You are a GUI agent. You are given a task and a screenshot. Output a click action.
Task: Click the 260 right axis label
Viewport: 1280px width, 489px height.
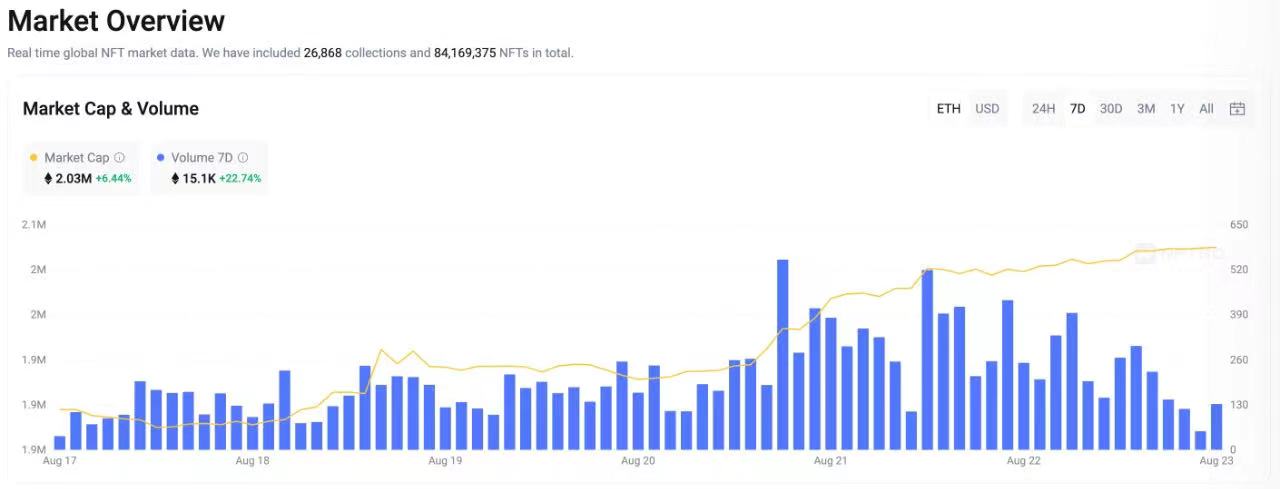tap(1238, 360)
